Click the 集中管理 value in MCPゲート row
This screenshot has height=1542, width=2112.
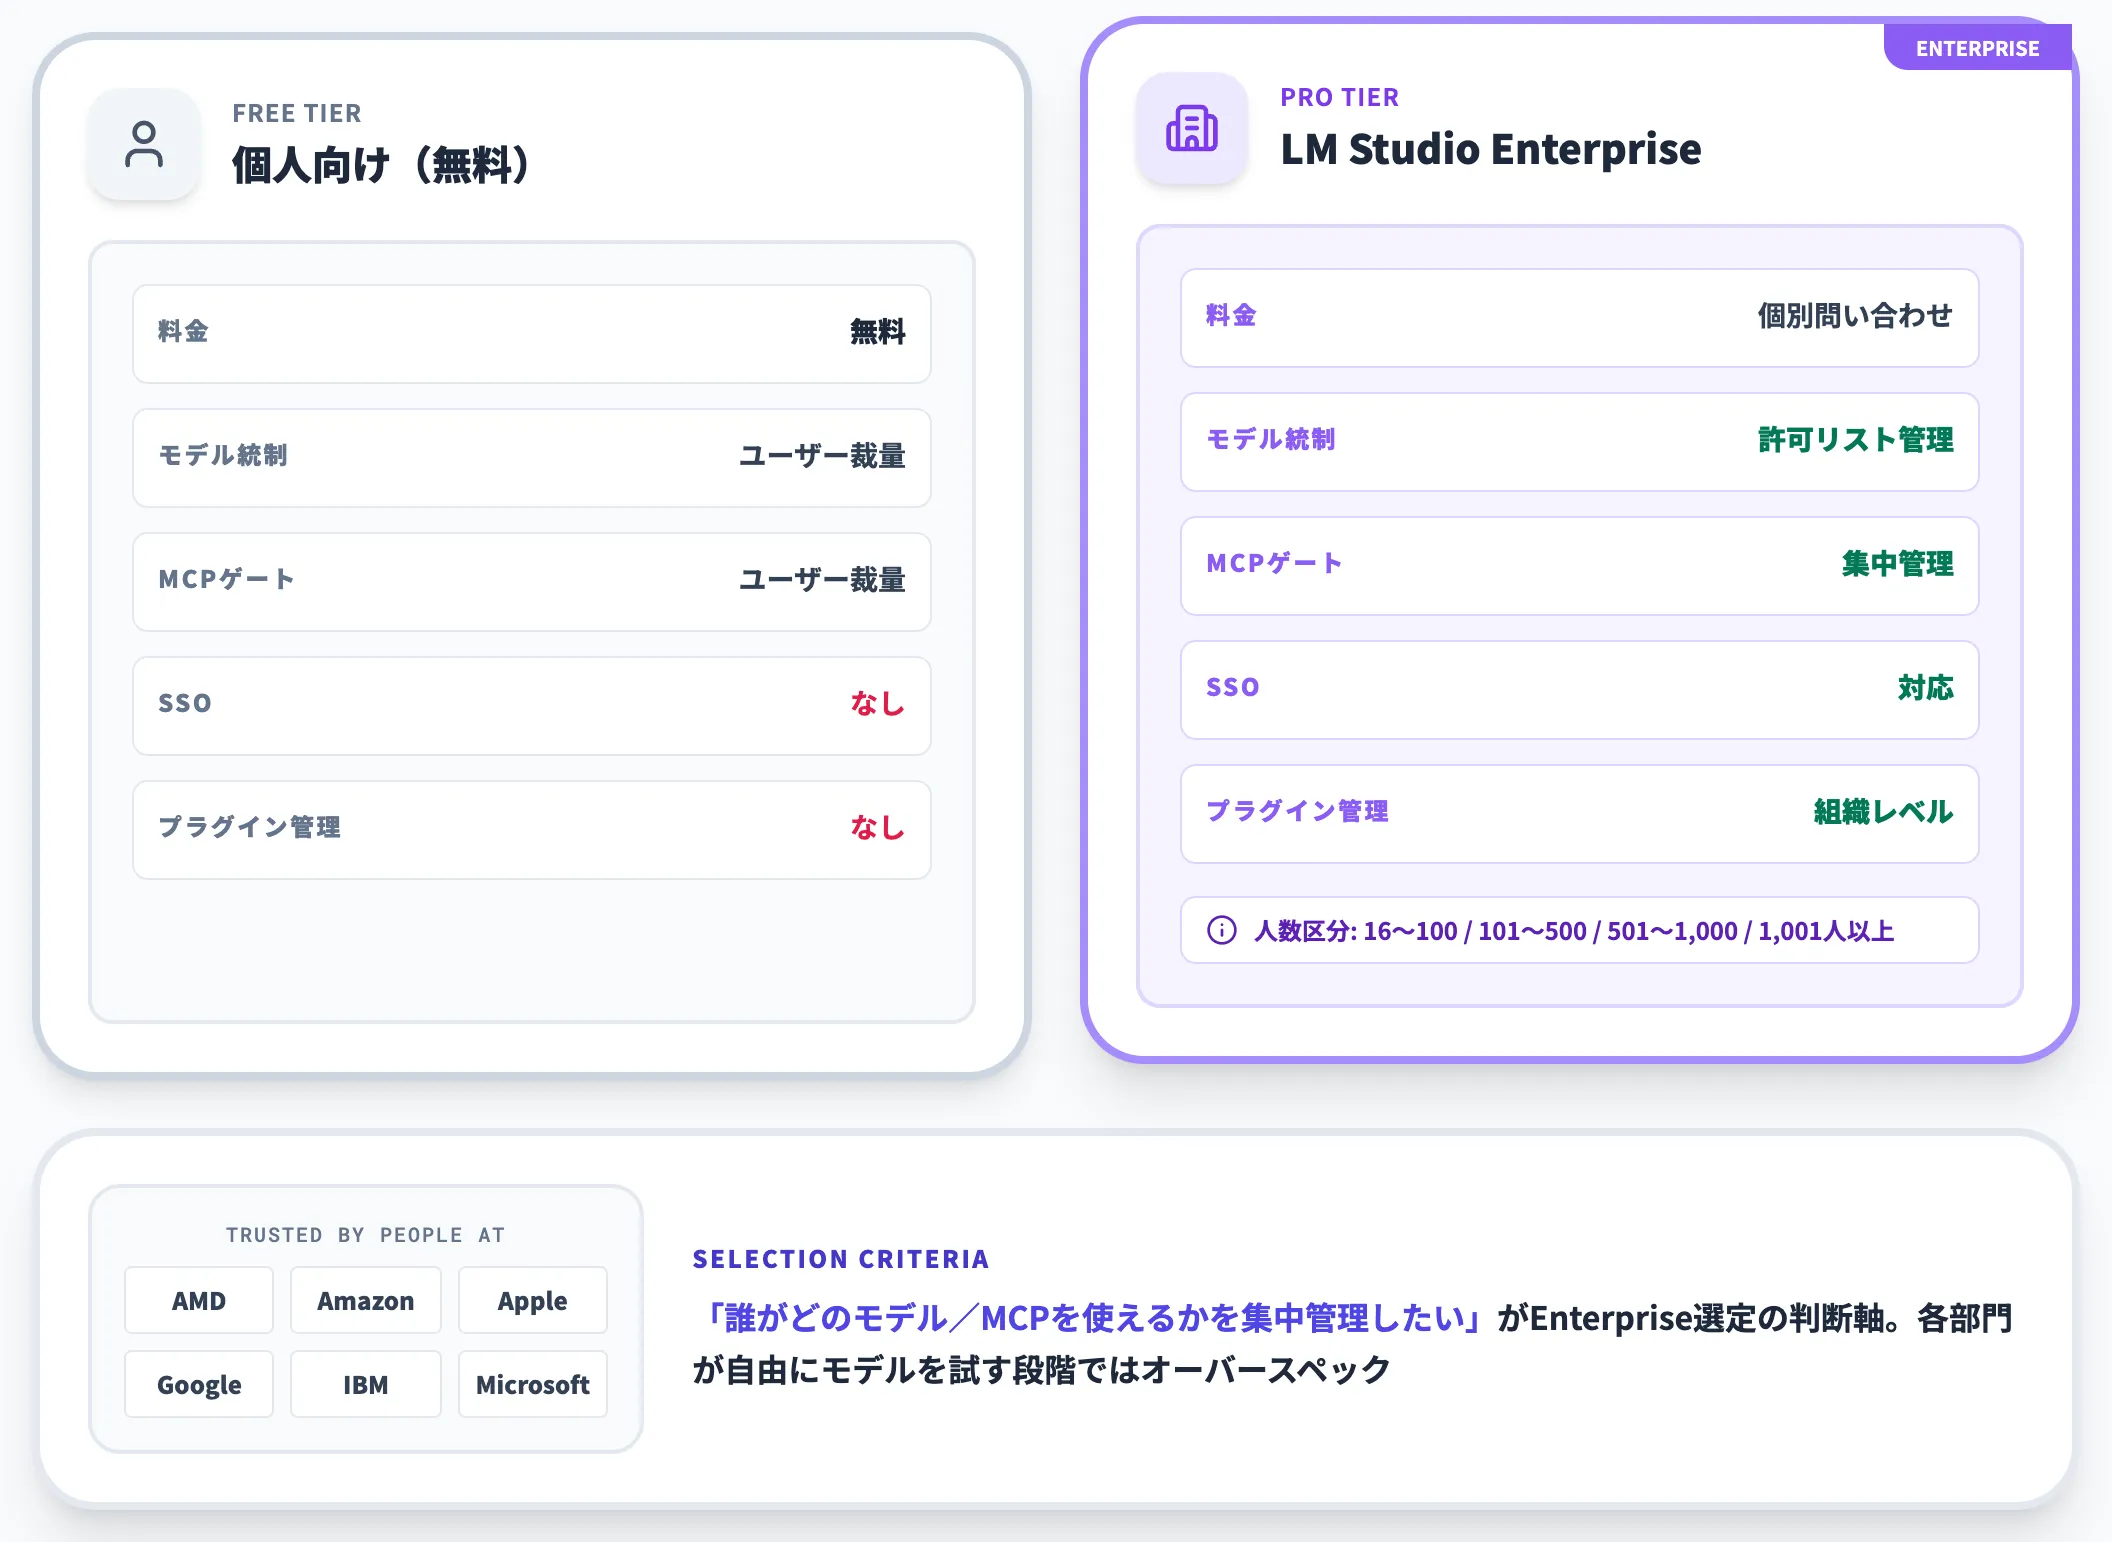point(1898,564)
